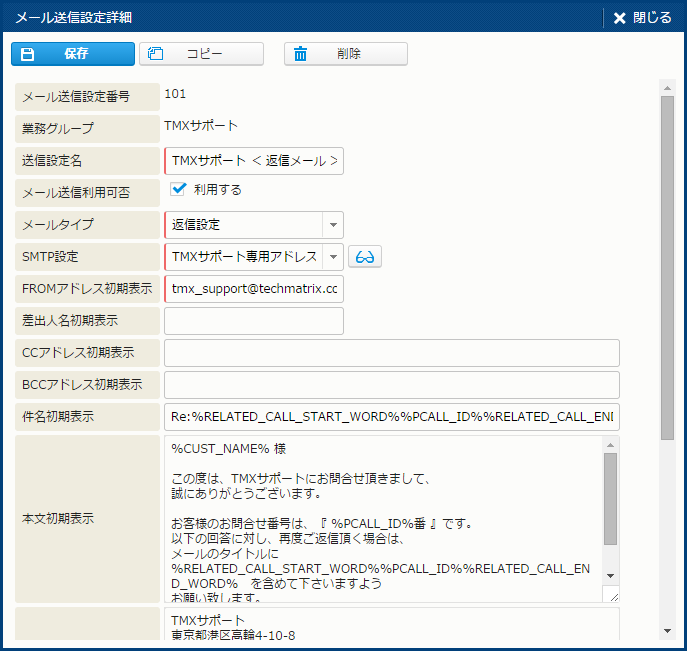Click the body text area scroll down arrow
The image size is (687, 651).
[610, 576]
